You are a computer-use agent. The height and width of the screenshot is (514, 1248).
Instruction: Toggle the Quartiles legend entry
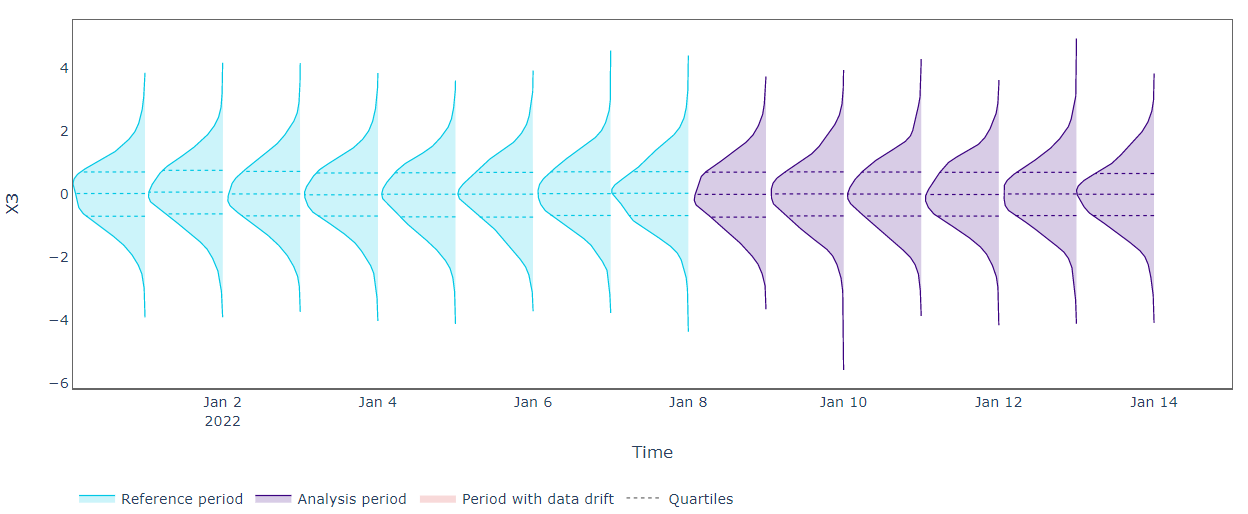pos(679,499)
